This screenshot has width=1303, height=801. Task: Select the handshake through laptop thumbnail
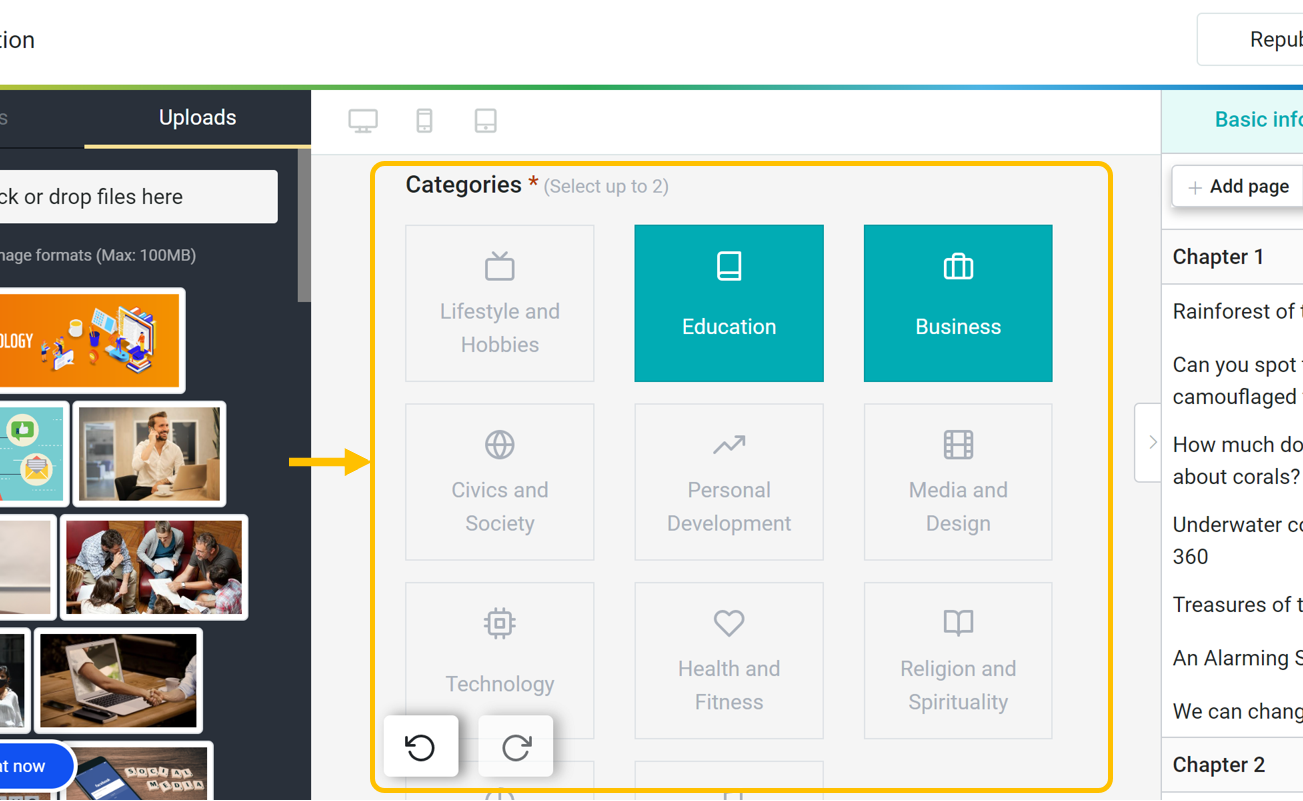119,680
